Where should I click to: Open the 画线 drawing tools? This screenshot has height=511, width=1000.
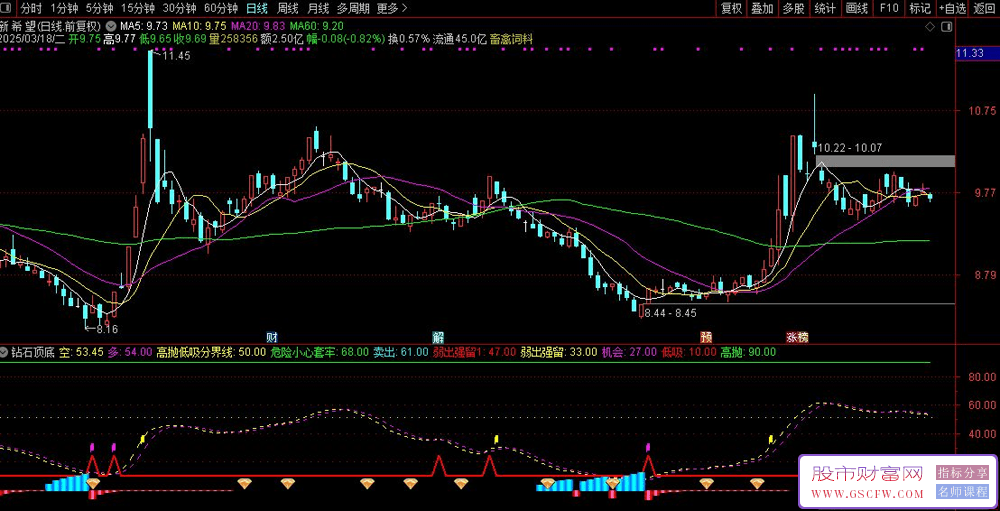pos(857,8)
